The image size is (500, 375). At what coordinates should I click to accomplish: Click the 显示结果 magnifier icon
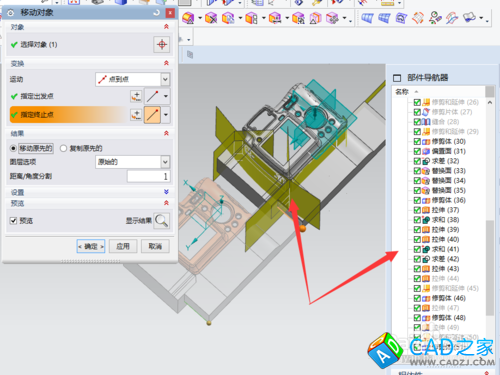[x=162, y=221]
